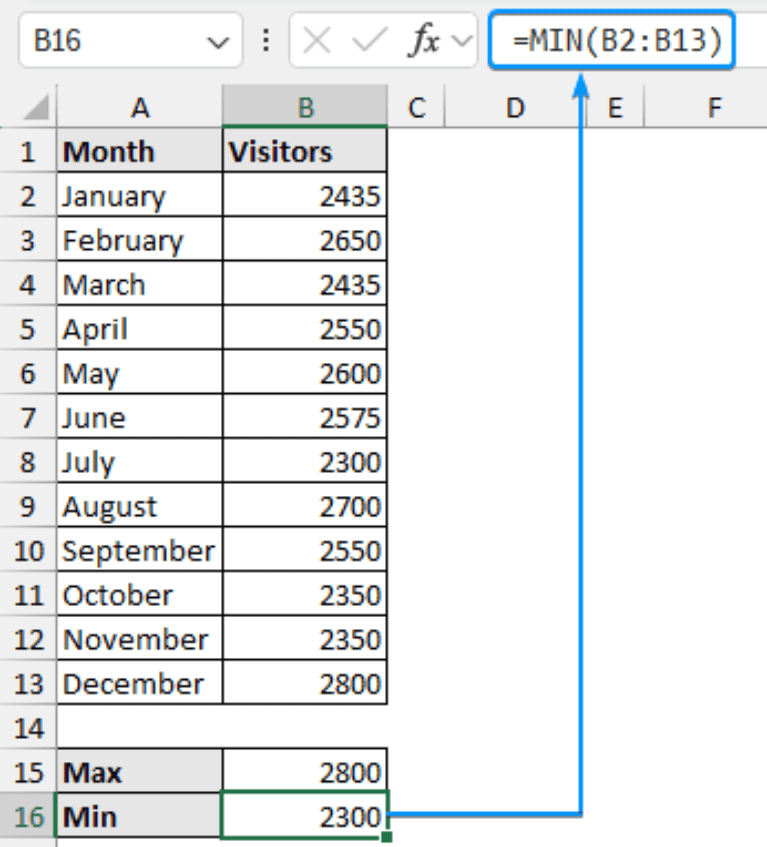Click the formula bar showing =MIN(B2:B13)
The height and width of the screenshot is (847, 767).
pos(610,40)
